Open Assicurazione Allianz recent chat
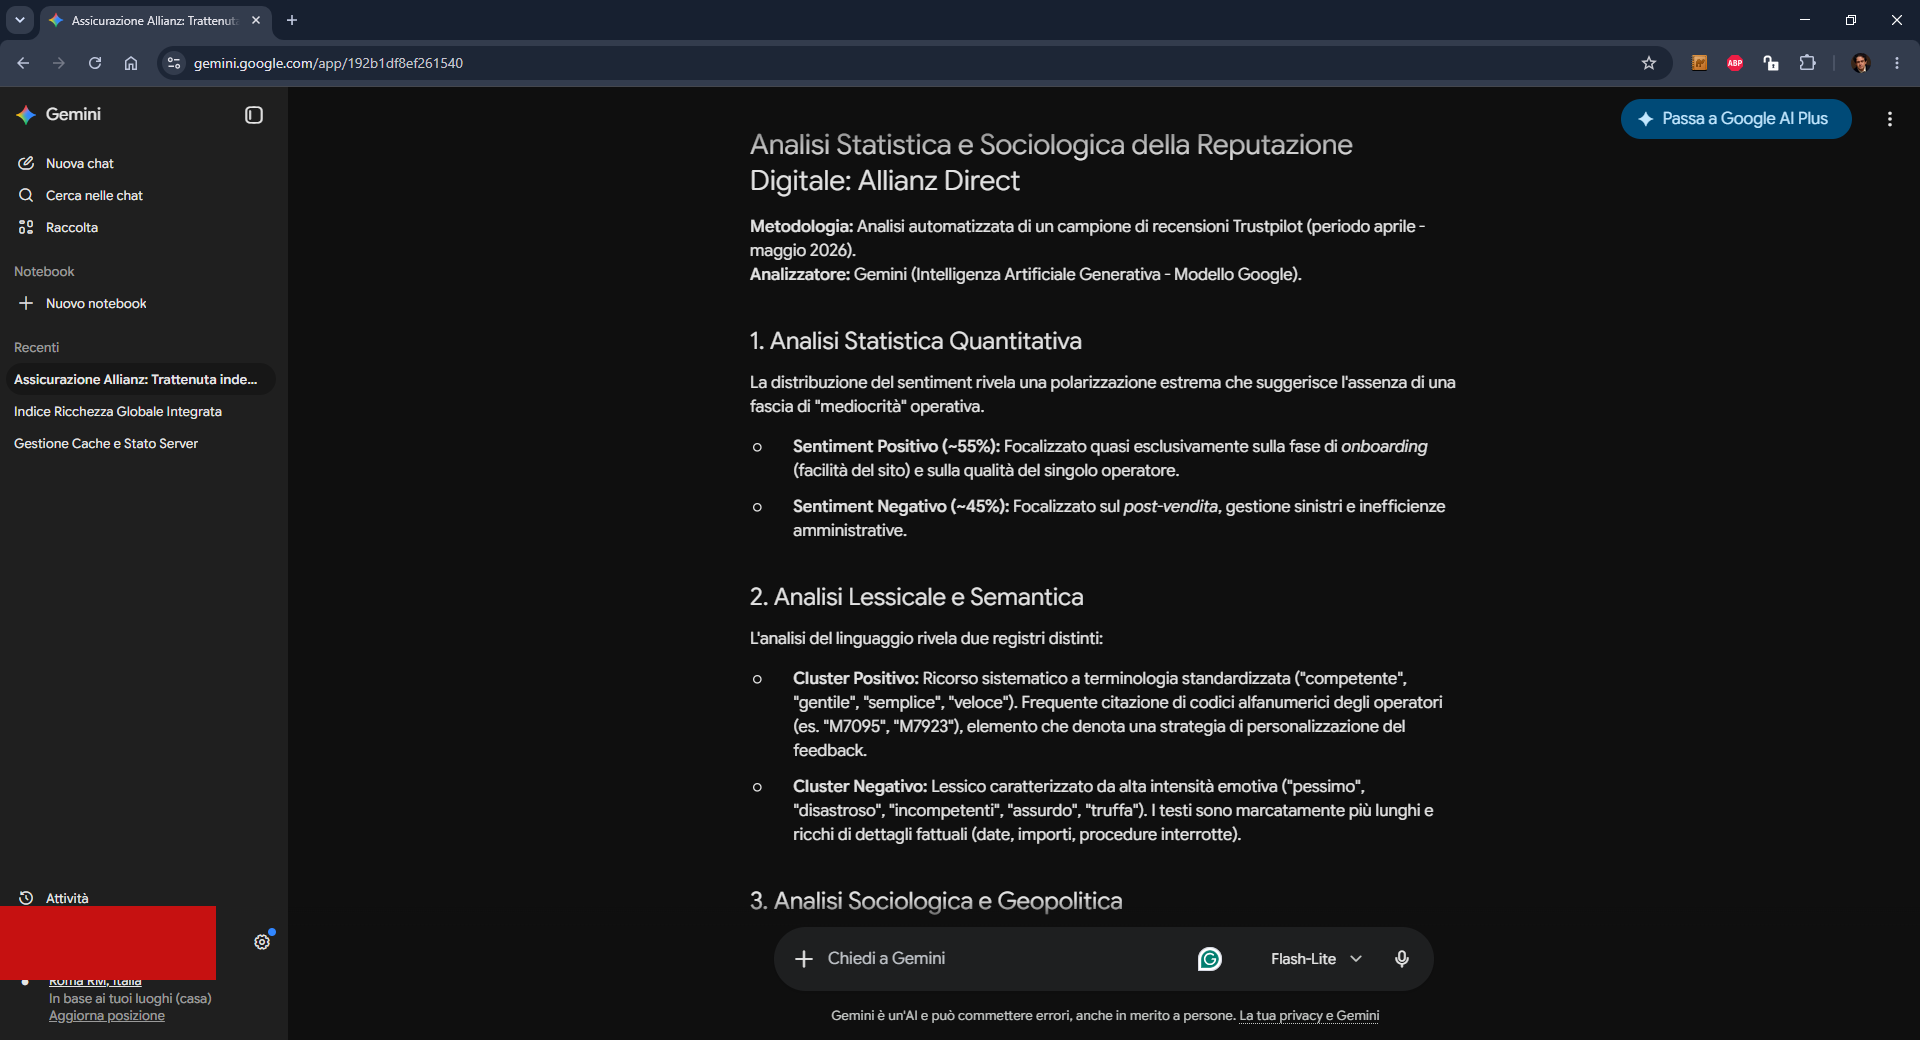Image resolution: width=1920 pixels, height=1040 pixels. [x=139, y=379]
